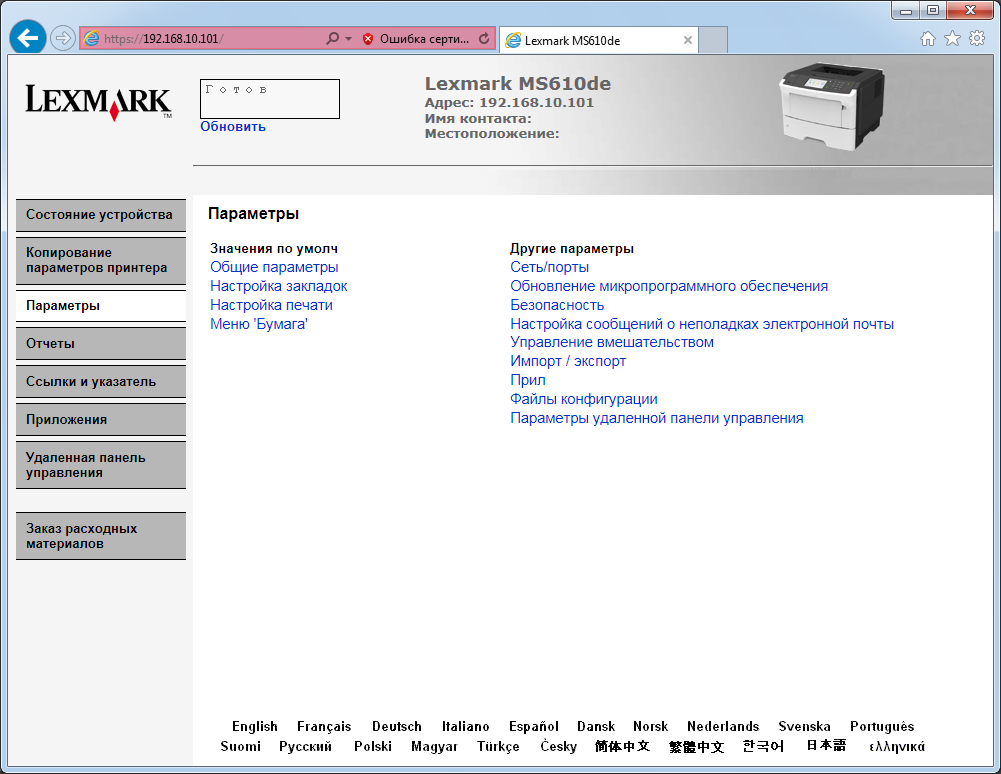This screenshot has height=774, width=1001.
Task: Open the Импорт / экспорт link
Action: tap(568, 361)
